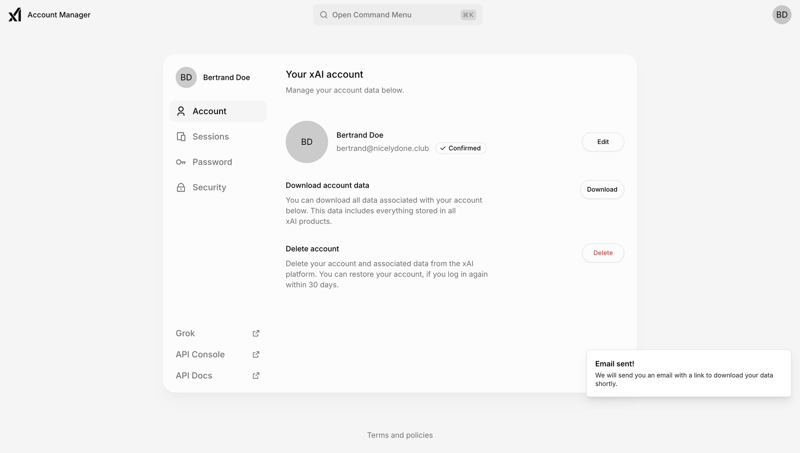
Task: Click external-link icon next to Grok
Action: coord(256,333)
